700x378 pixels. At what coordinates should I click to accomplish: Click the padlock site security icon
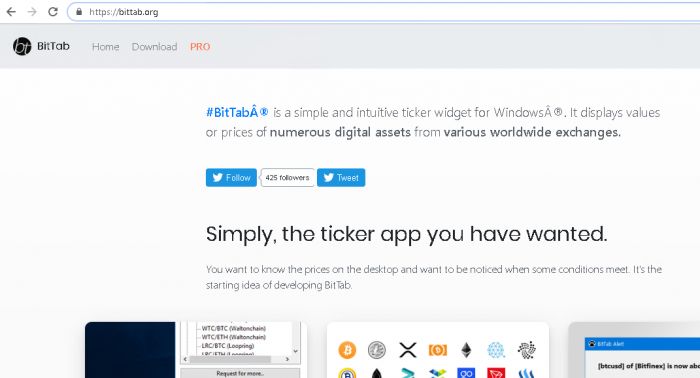coord(79,12)
